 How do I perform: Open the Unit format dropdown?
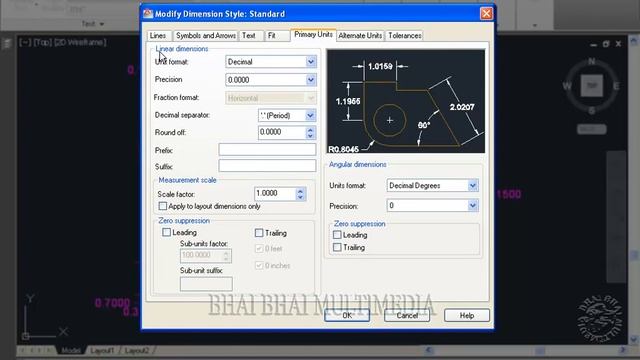point(311,62)
